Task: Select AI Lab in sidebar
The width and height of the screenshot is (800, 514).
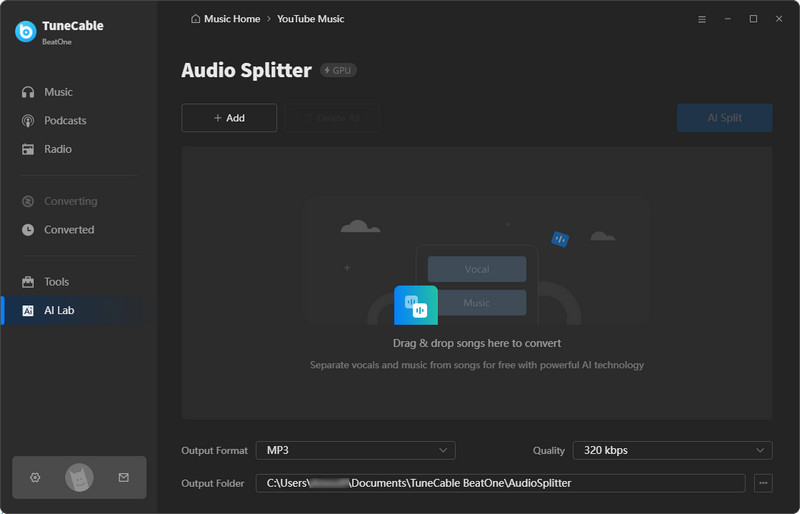Action: point(59,311)
